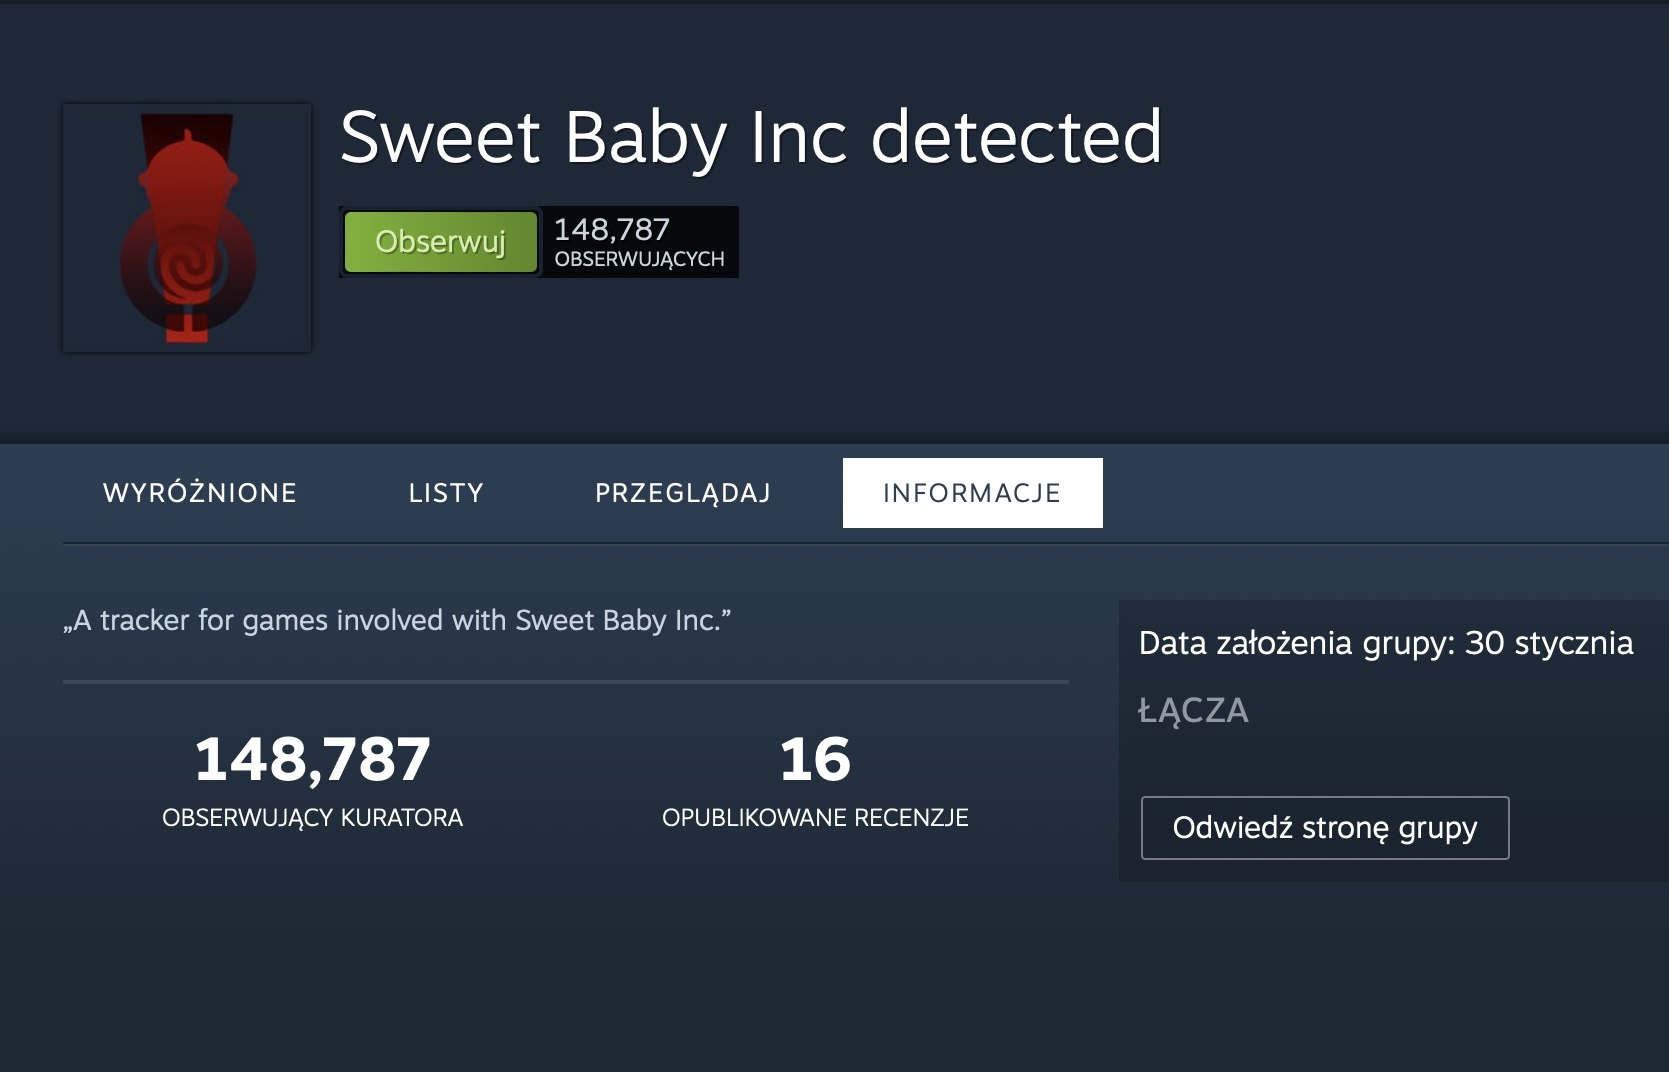Screen dimensions: 1669x1072
Task: Click the 148,787 count beside Obserwuj
Action: (612, 230)
